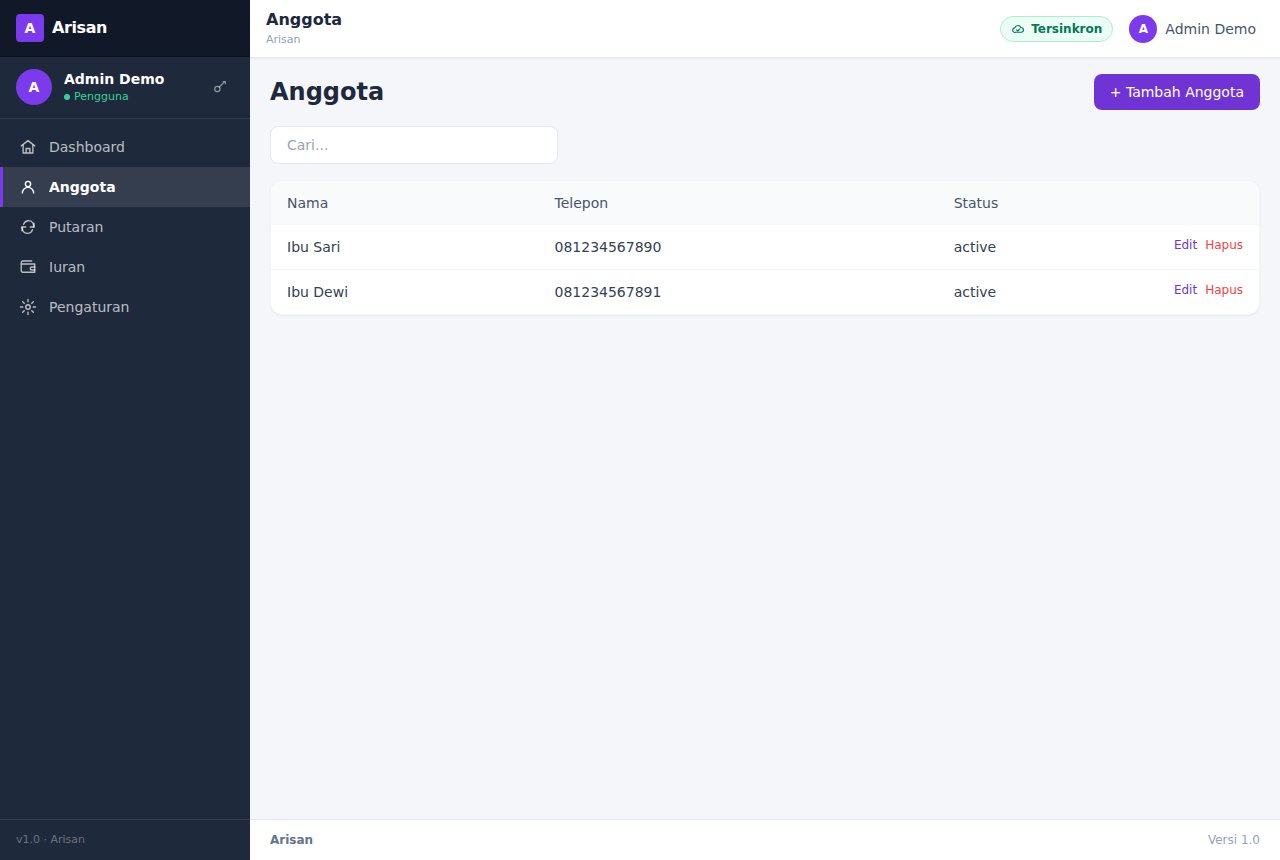
Task: Click the key icon beside Admin Demo
Action: pos(220,87)
